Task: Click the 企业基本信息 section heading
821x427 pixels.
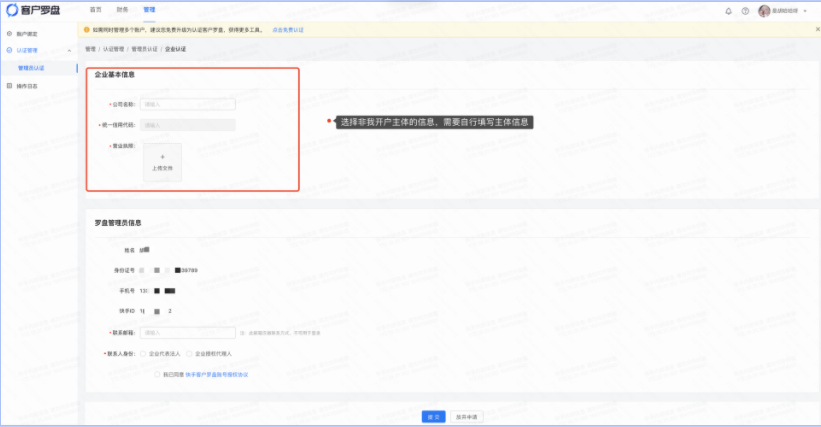Action: pyautogui.click(x=115, y=75)
